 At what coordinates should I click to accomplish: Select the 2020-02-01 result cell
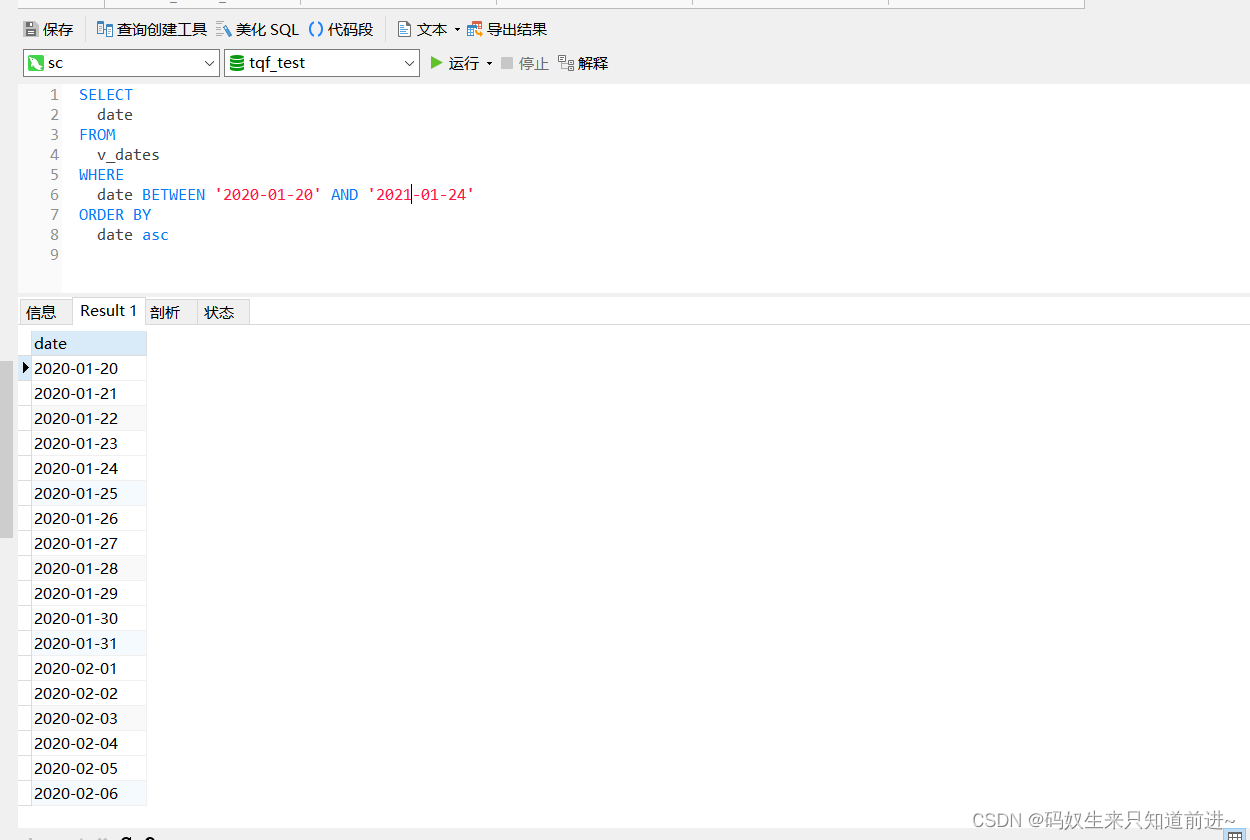click(x=89, y=668)
